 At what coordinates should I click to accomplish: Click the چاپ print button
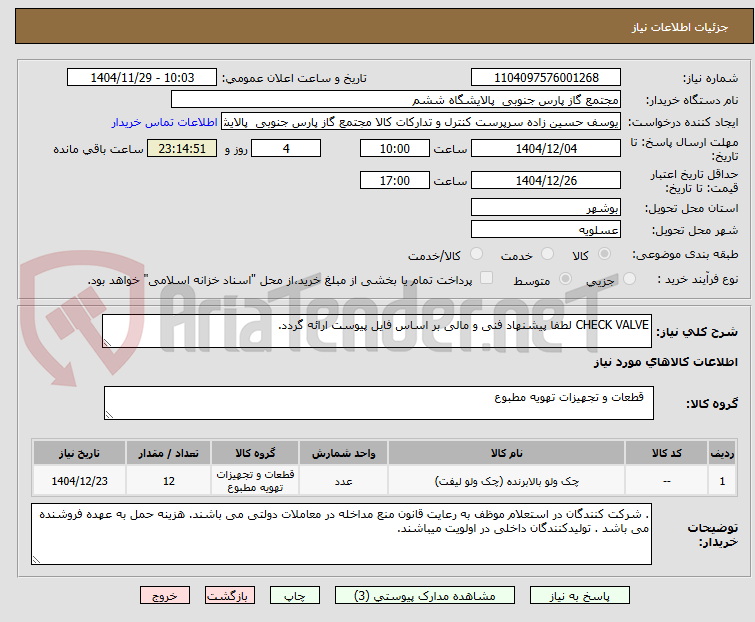click(295, 596)
